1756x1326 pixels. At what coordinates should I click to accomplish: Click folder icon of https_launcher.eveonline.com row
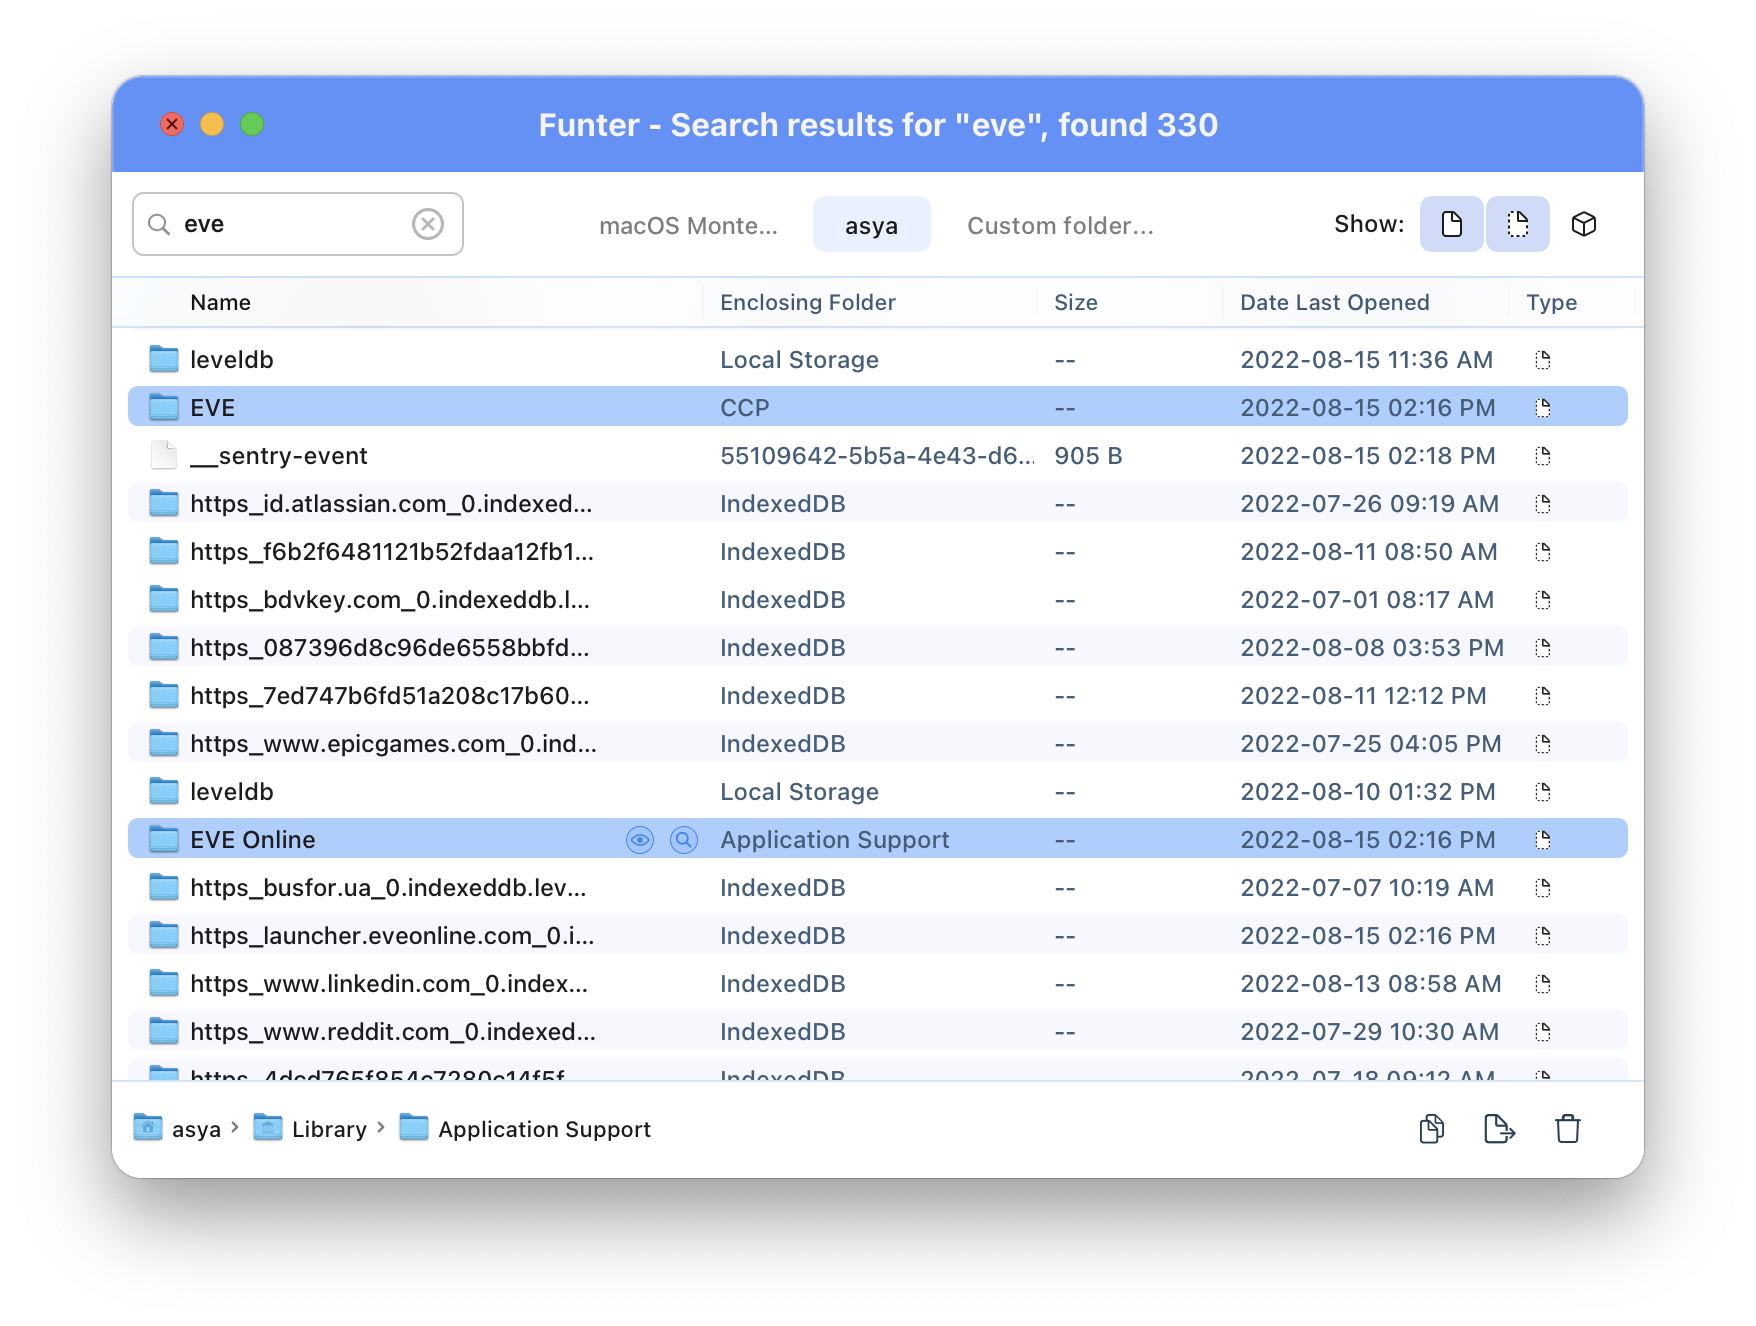(164, 935)
